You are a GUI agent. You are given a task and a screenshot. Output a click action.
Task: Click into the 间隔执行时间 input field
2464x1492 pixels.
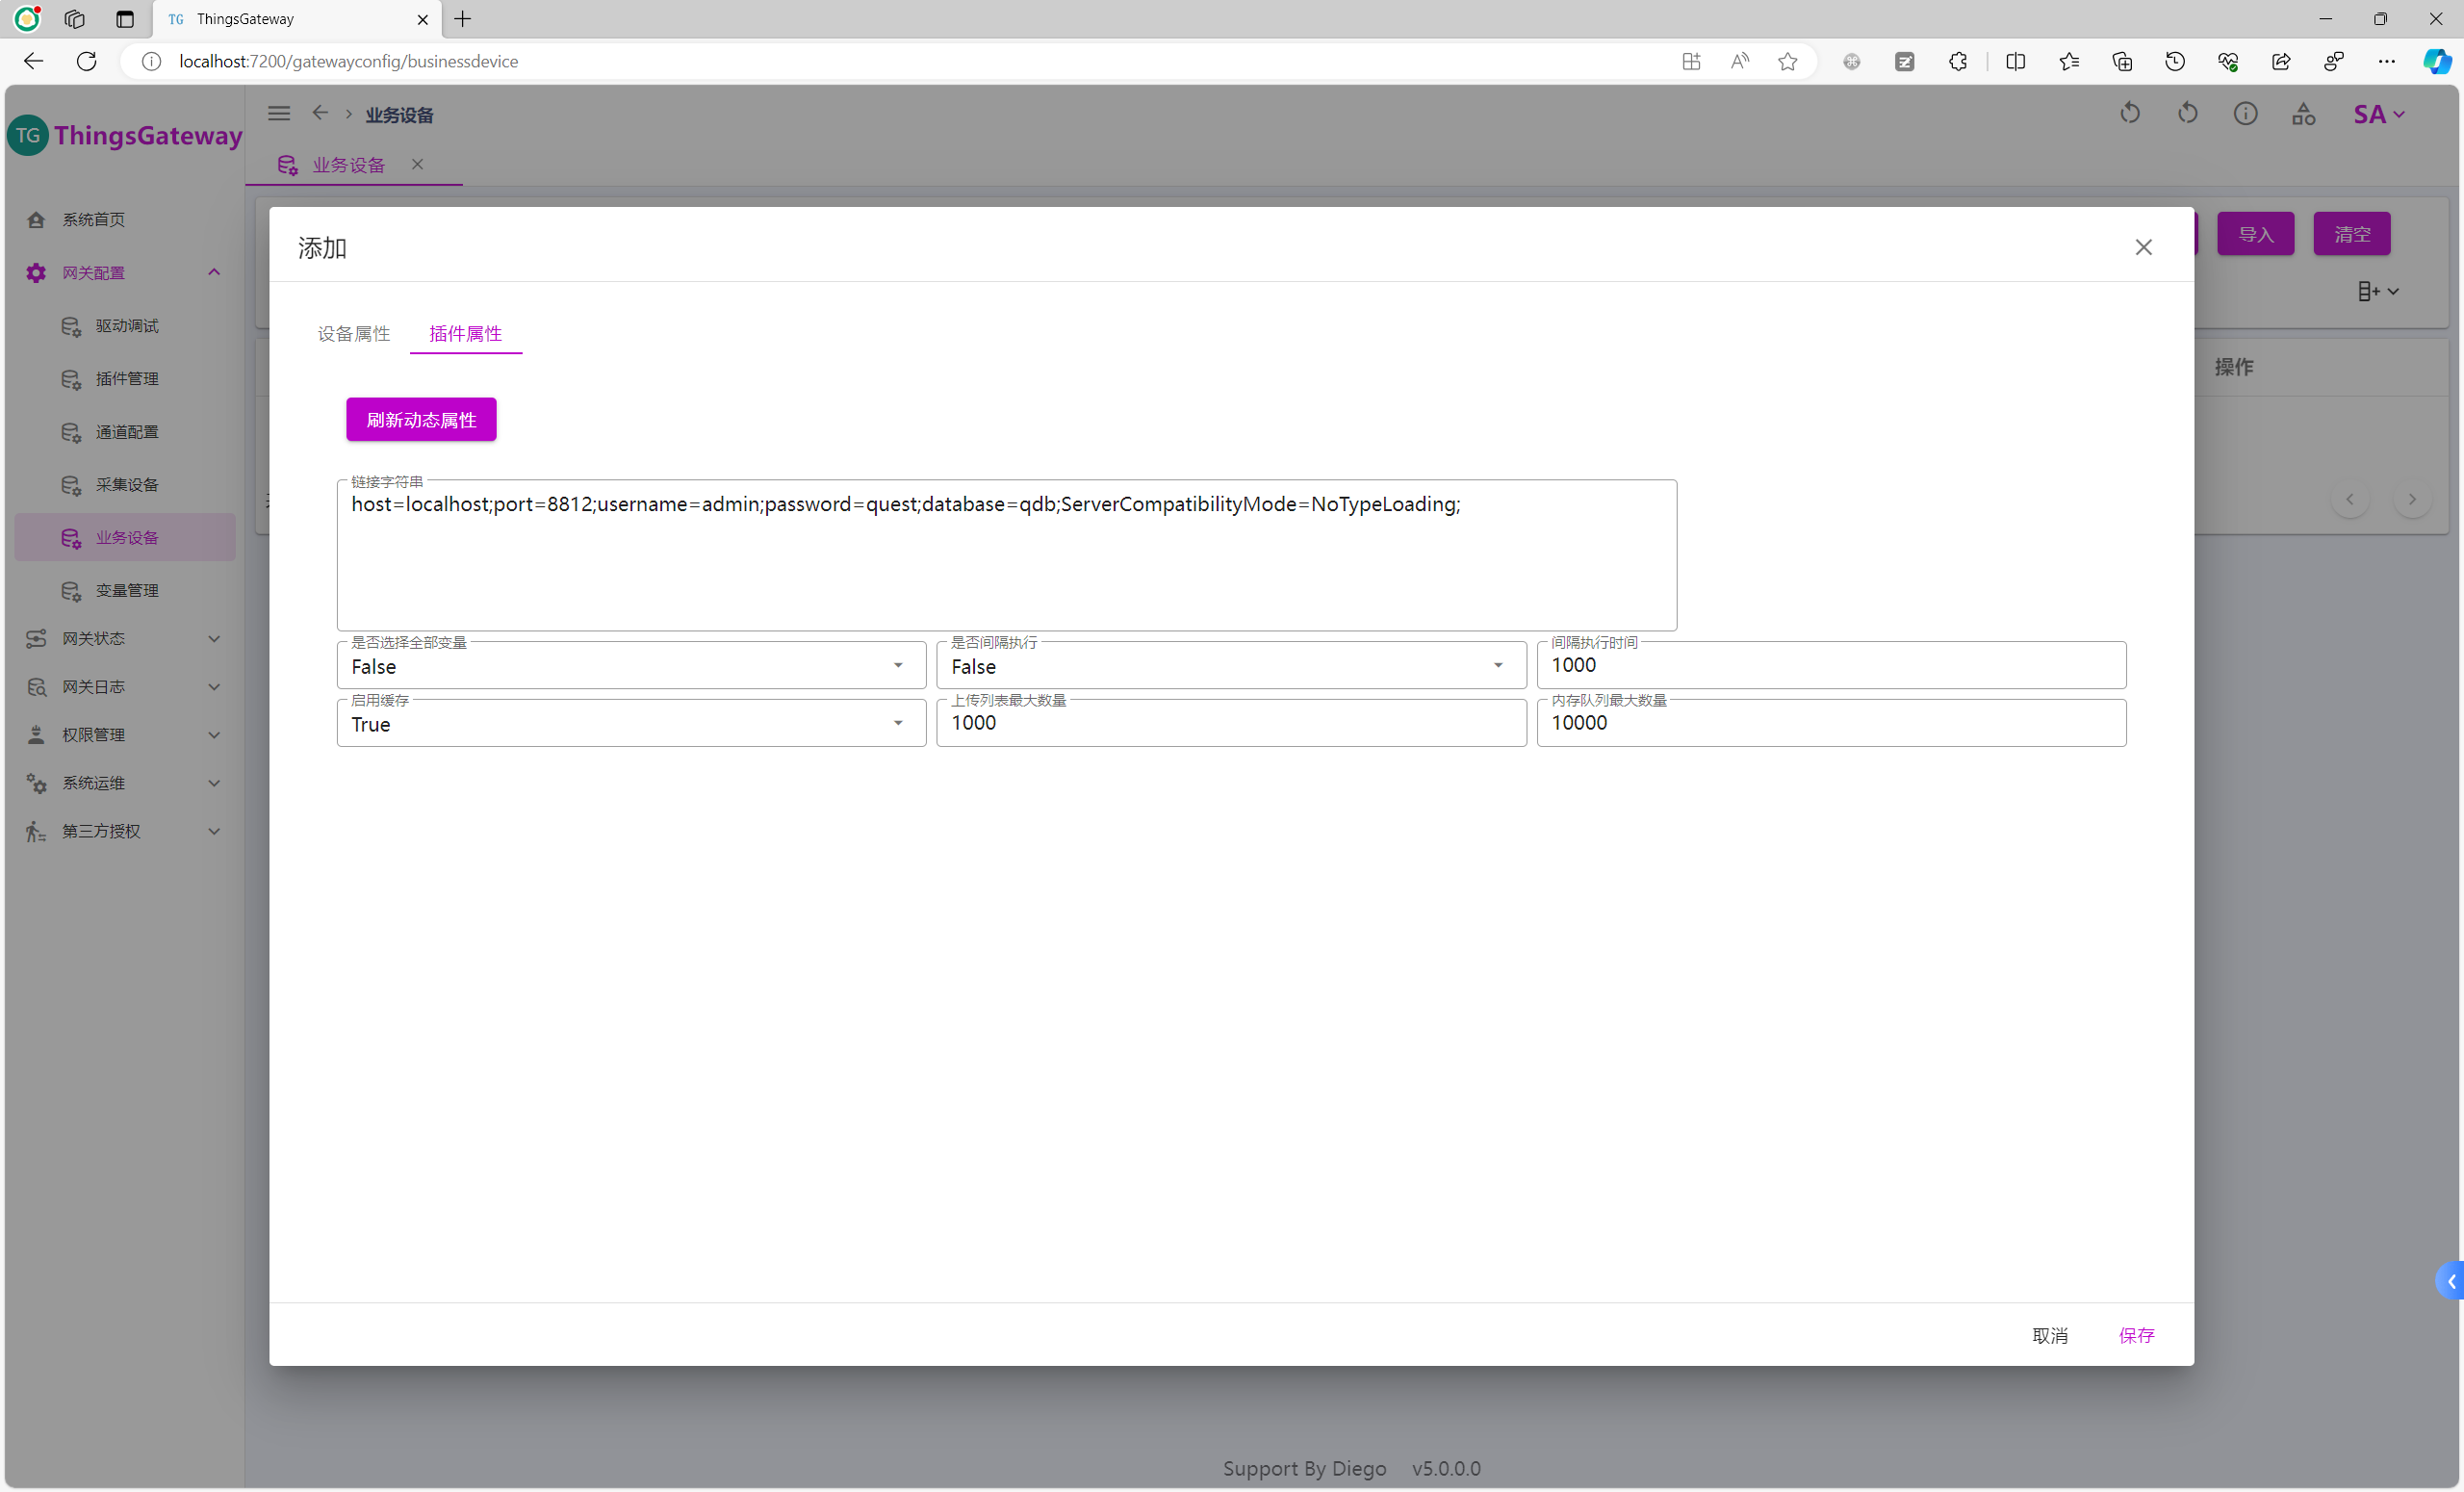point(1830,666)
